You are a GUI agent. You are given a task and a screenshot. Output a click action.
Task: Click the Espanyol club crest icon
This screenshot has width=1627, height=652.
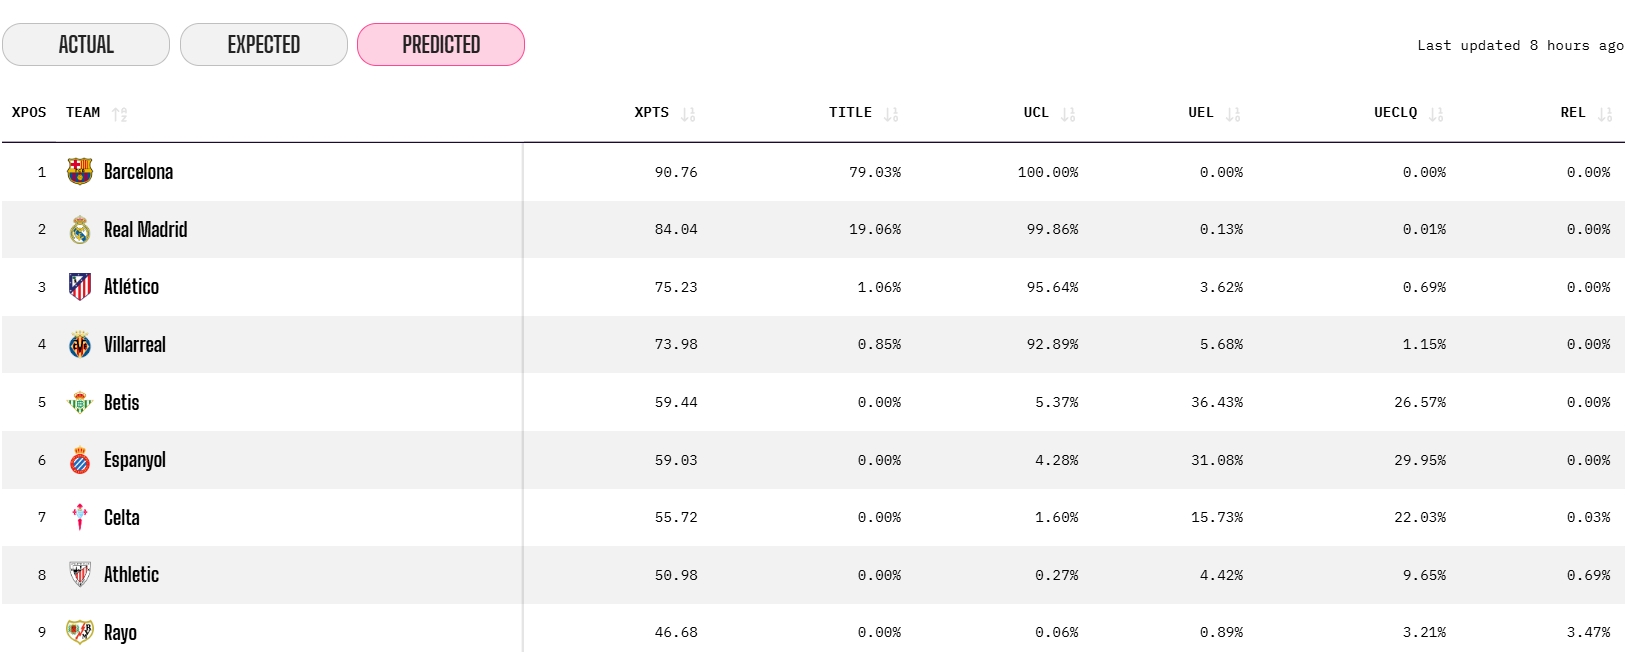pos(80,460)
